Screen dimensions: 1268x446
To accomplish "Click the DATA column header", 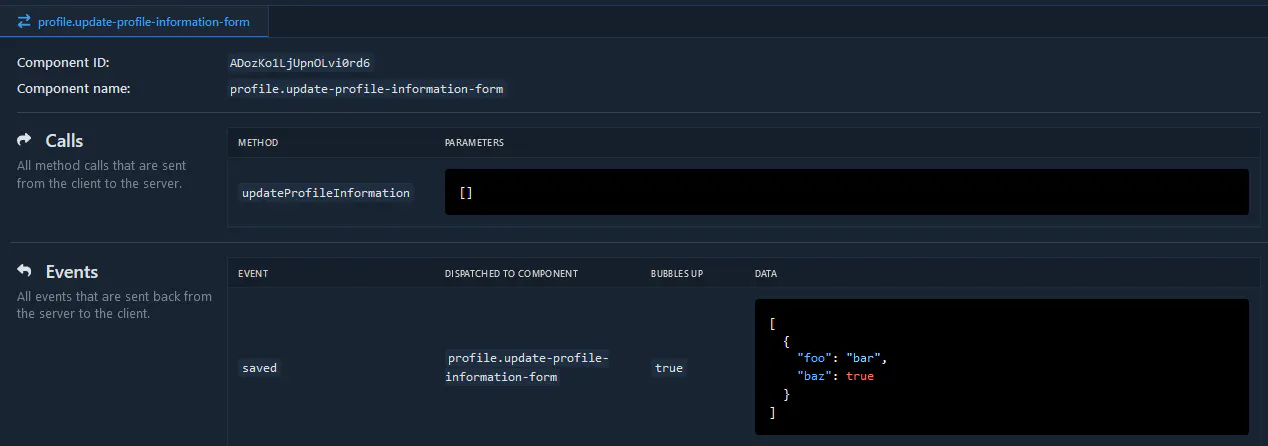I will tap(766, 274).
